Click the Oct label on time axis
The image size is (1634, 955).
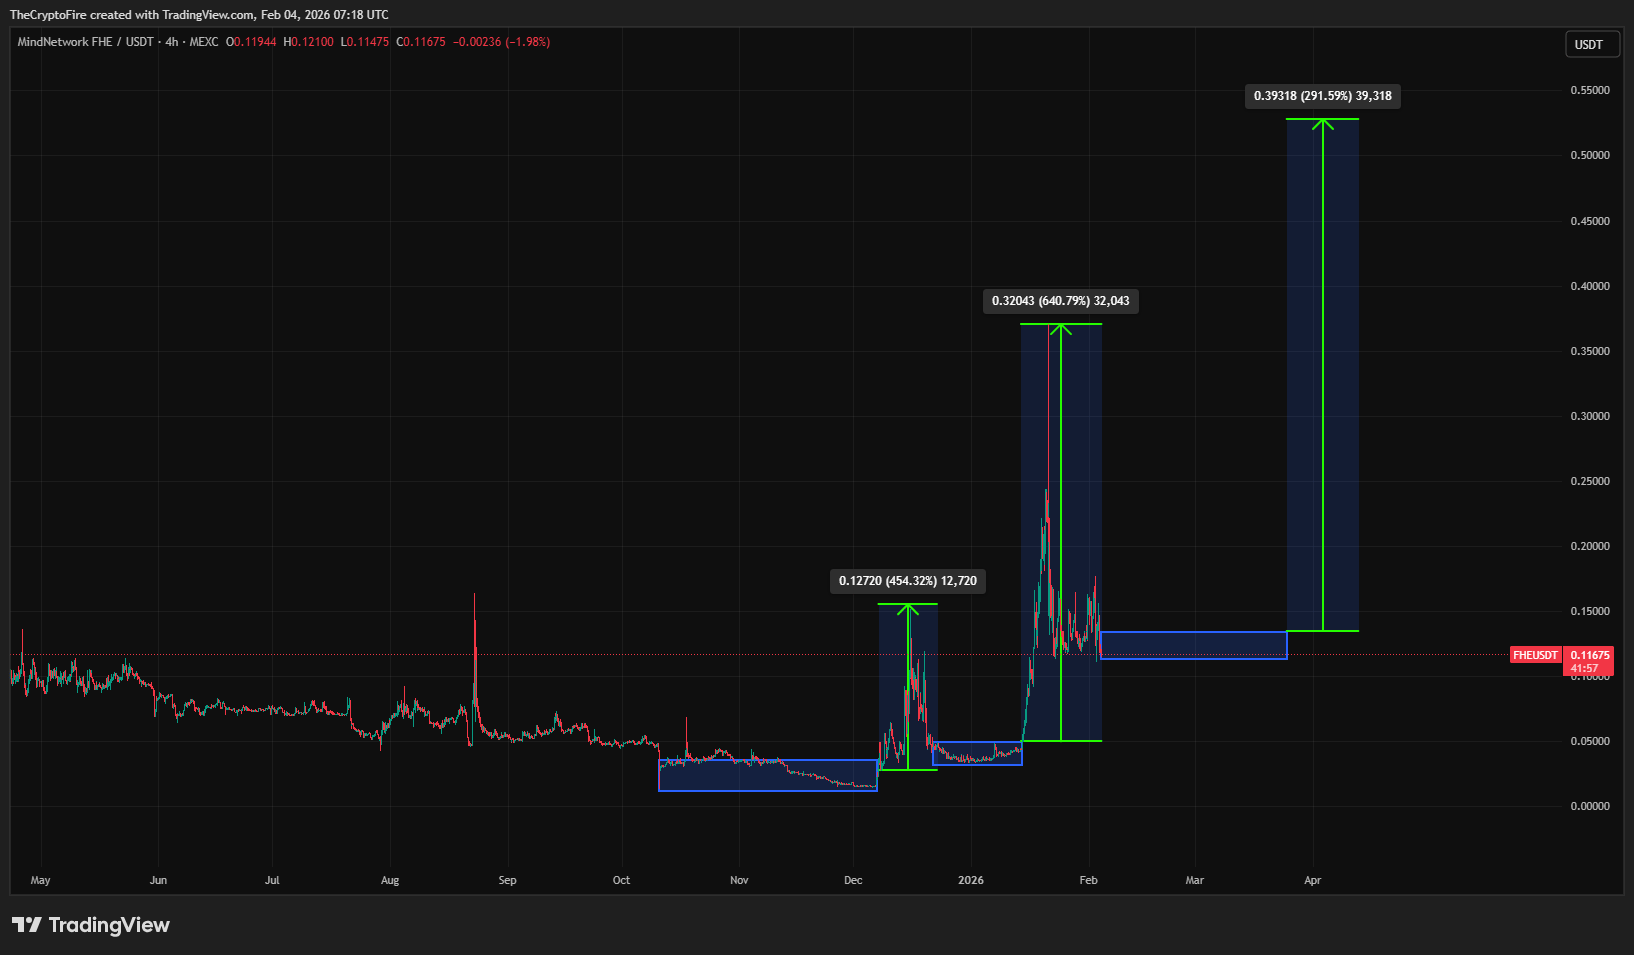pos(621,880)
